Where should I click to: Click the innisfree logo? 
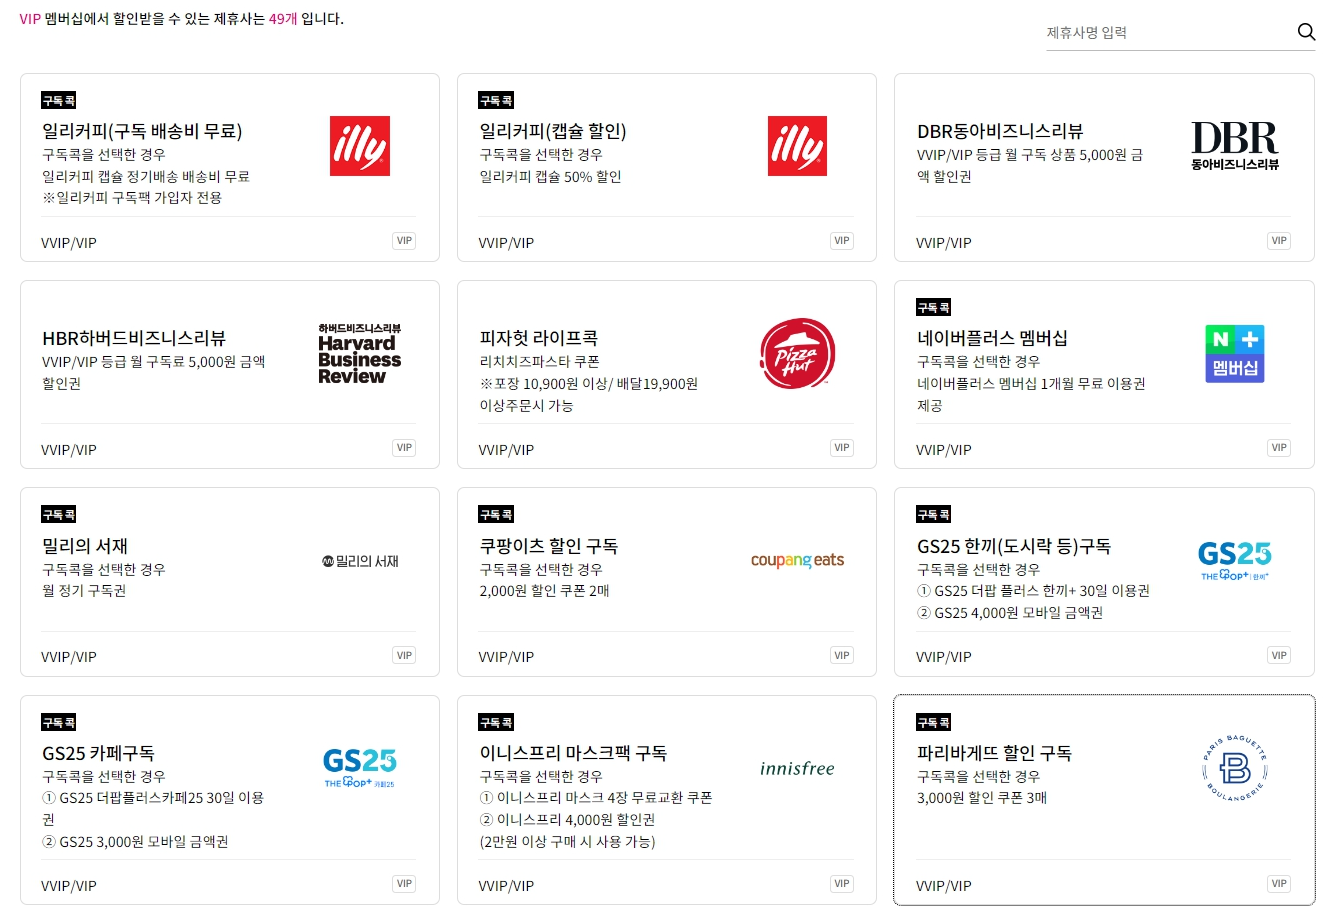point(797,768)
